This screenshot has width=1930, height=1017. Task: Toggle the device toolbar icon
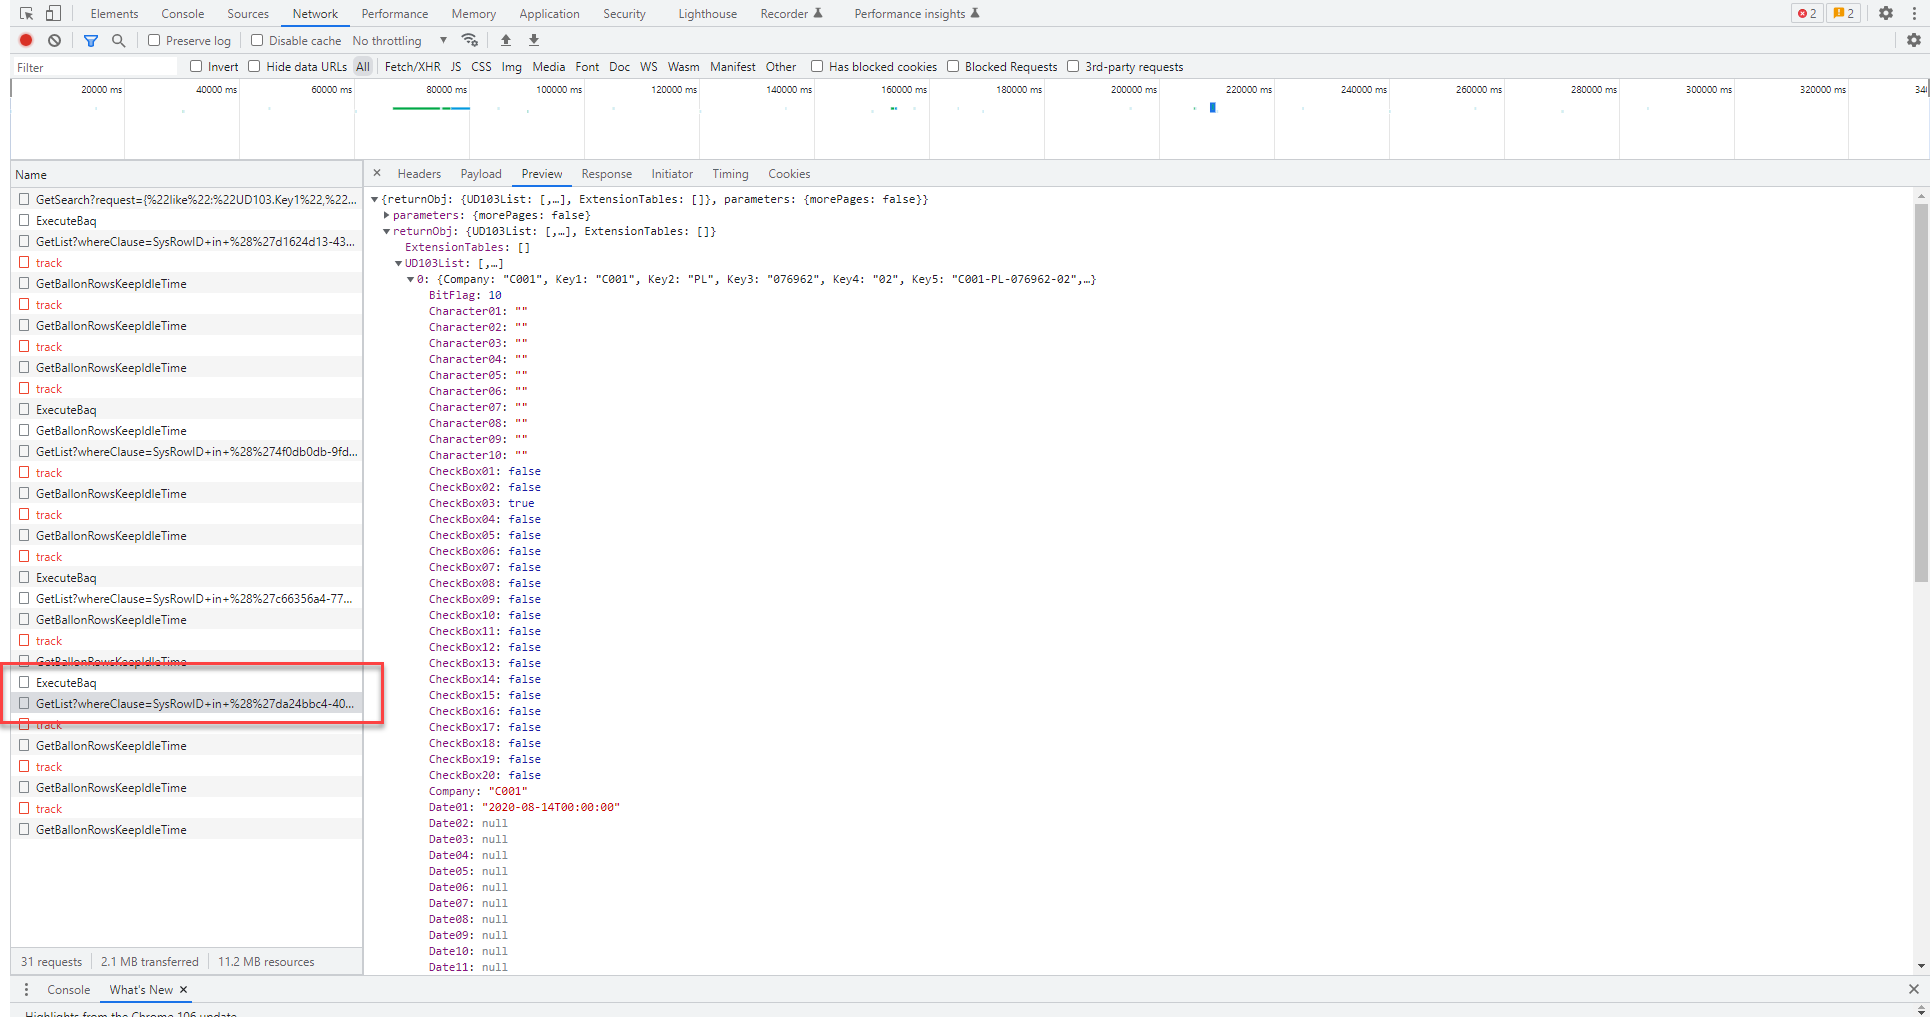click(x=53, y=13)
